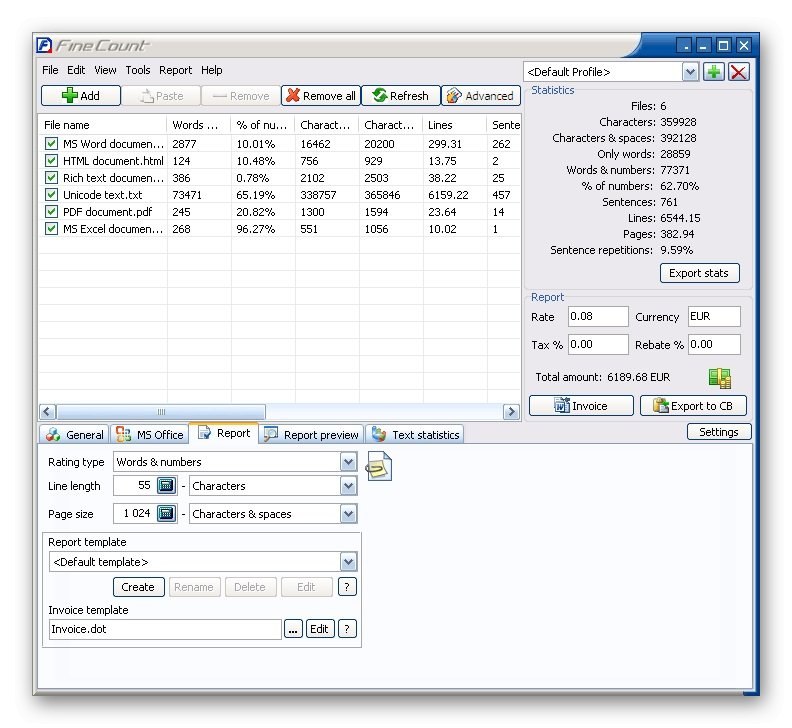This screenshot has width=792, height=728.
Task: Click the Invoice.dot template field
Action: [165, 629]
